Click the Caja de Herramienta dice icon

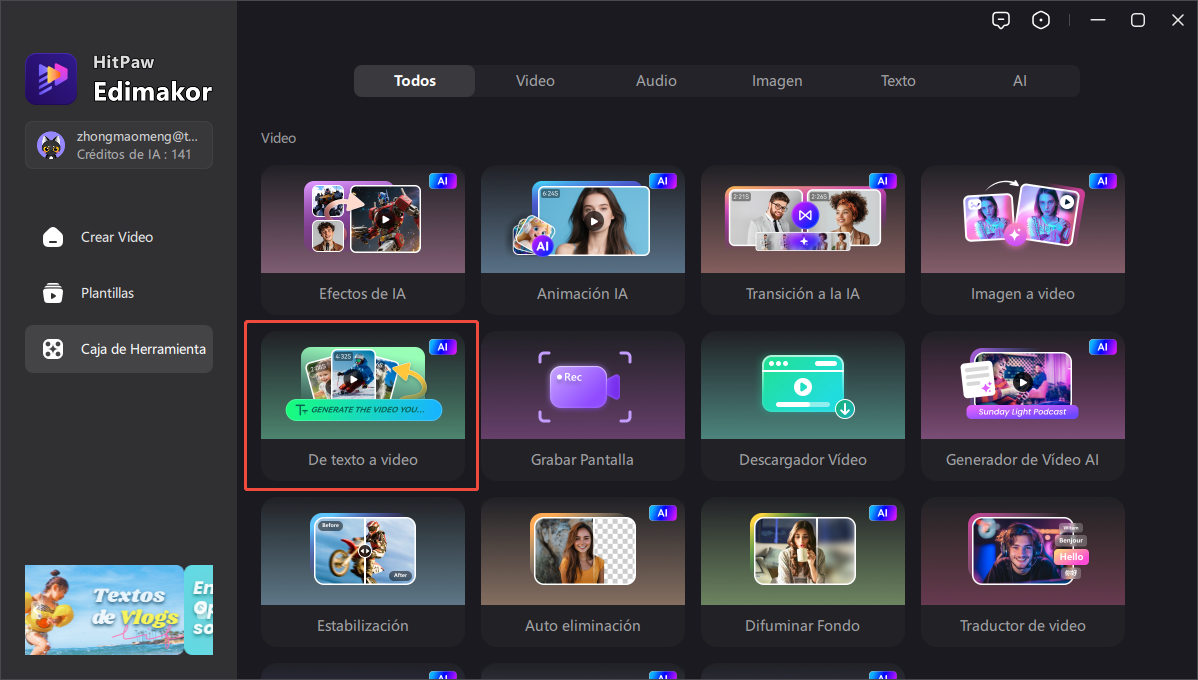[53, 349]
